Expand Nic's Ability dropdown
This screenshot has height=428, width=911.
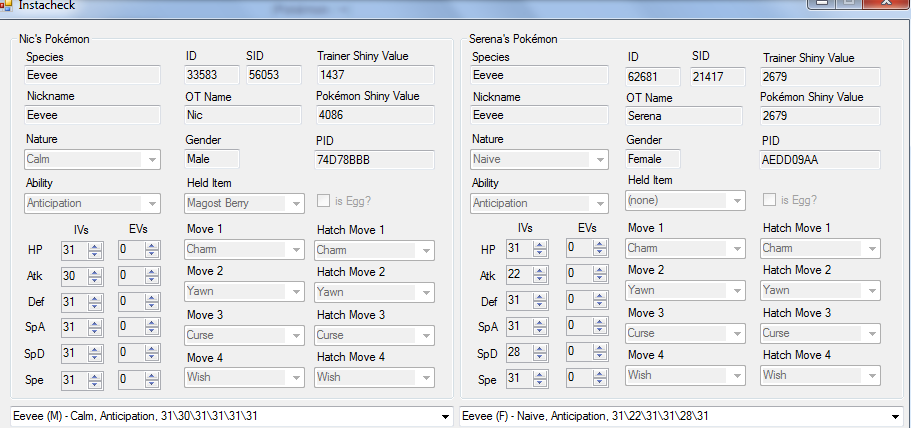[92, 203]
